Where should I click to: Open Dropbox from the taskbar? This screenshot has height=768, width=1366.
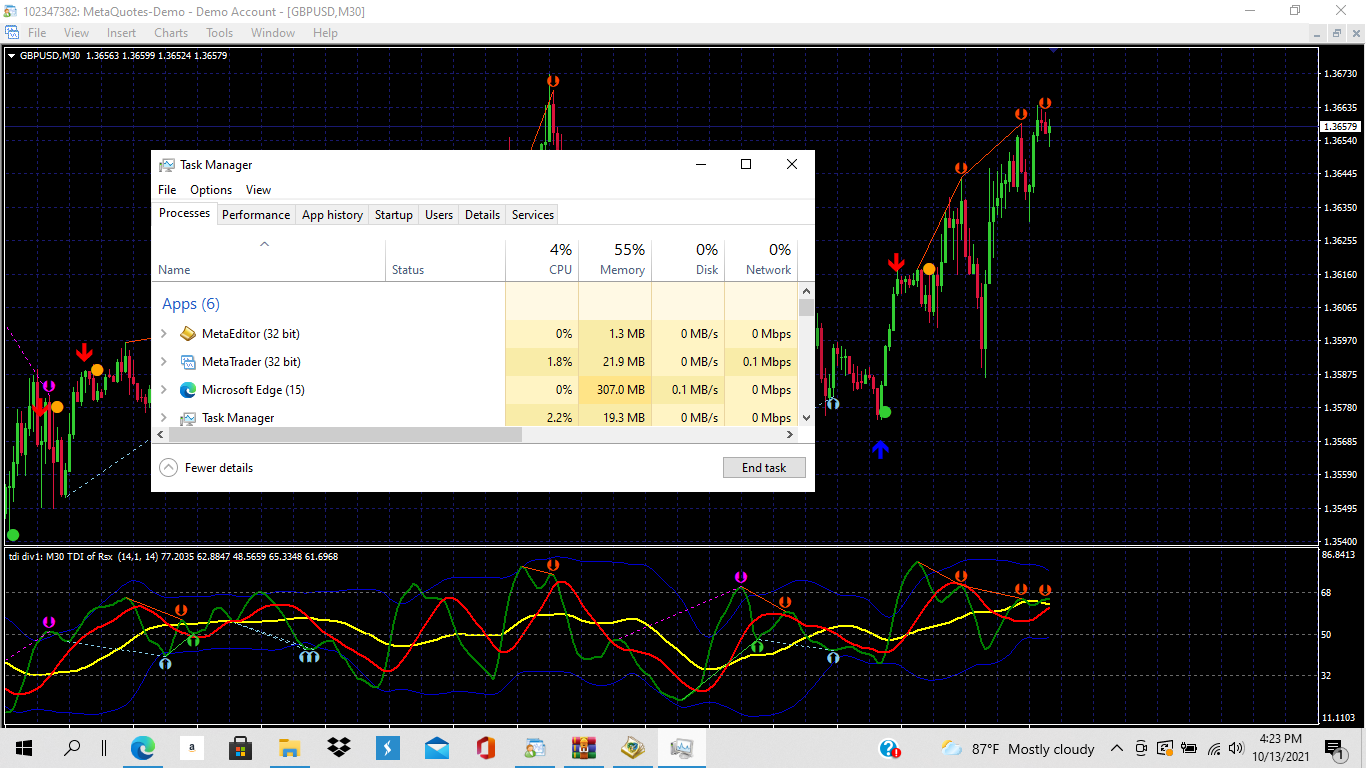point(339,748)
